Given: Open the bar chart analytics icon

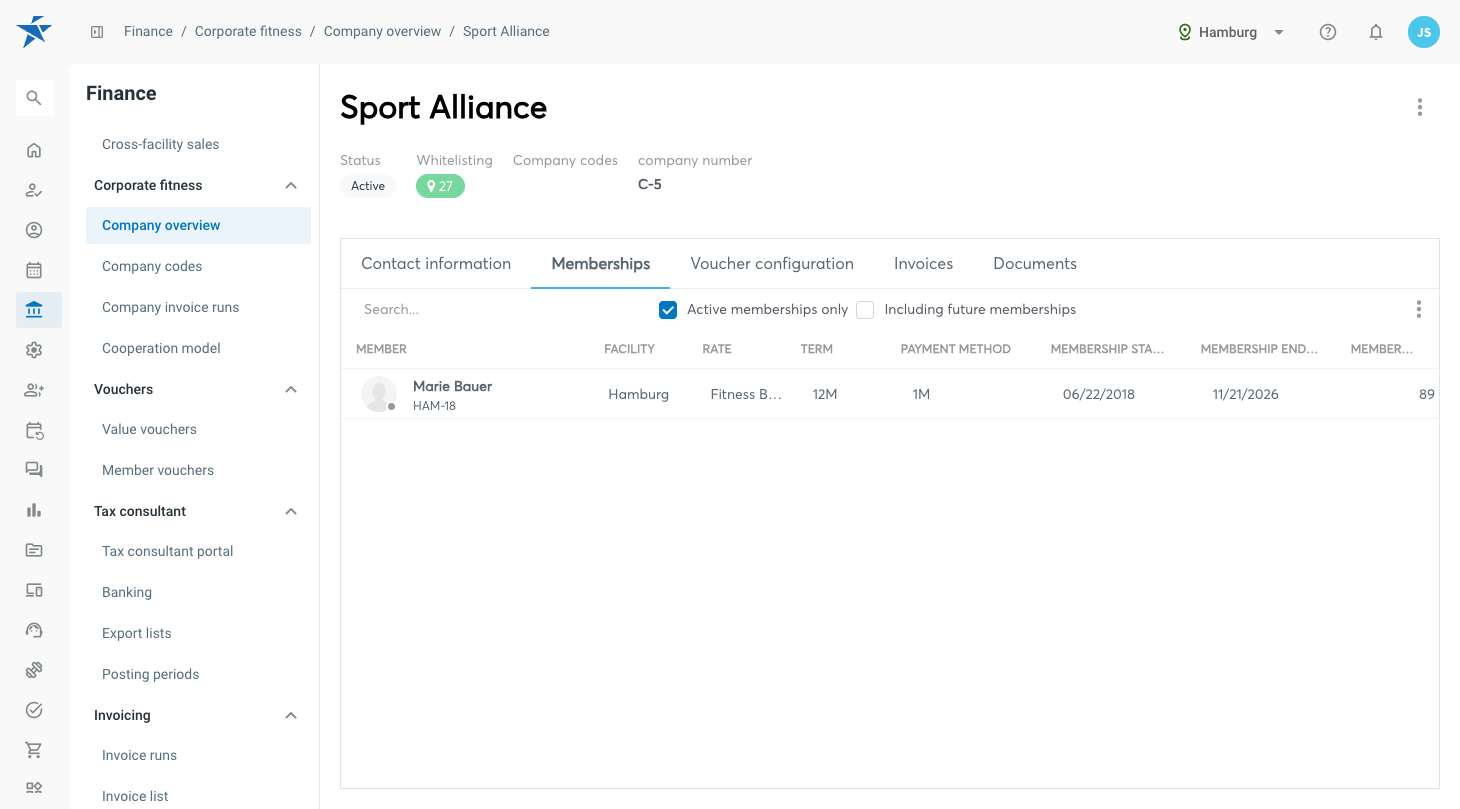Looking at the screenshot, I should click(34, 510).
